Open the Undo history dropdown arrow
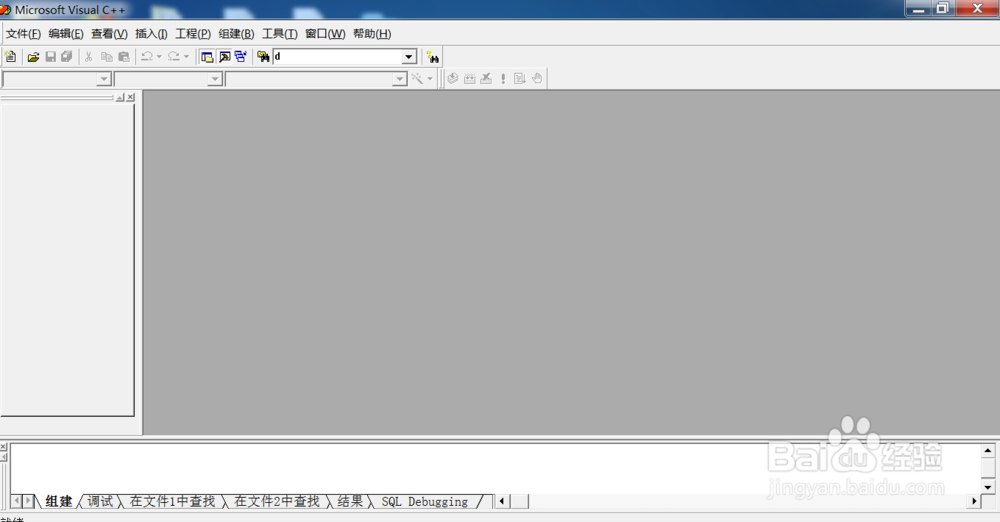 pos(159,57)
